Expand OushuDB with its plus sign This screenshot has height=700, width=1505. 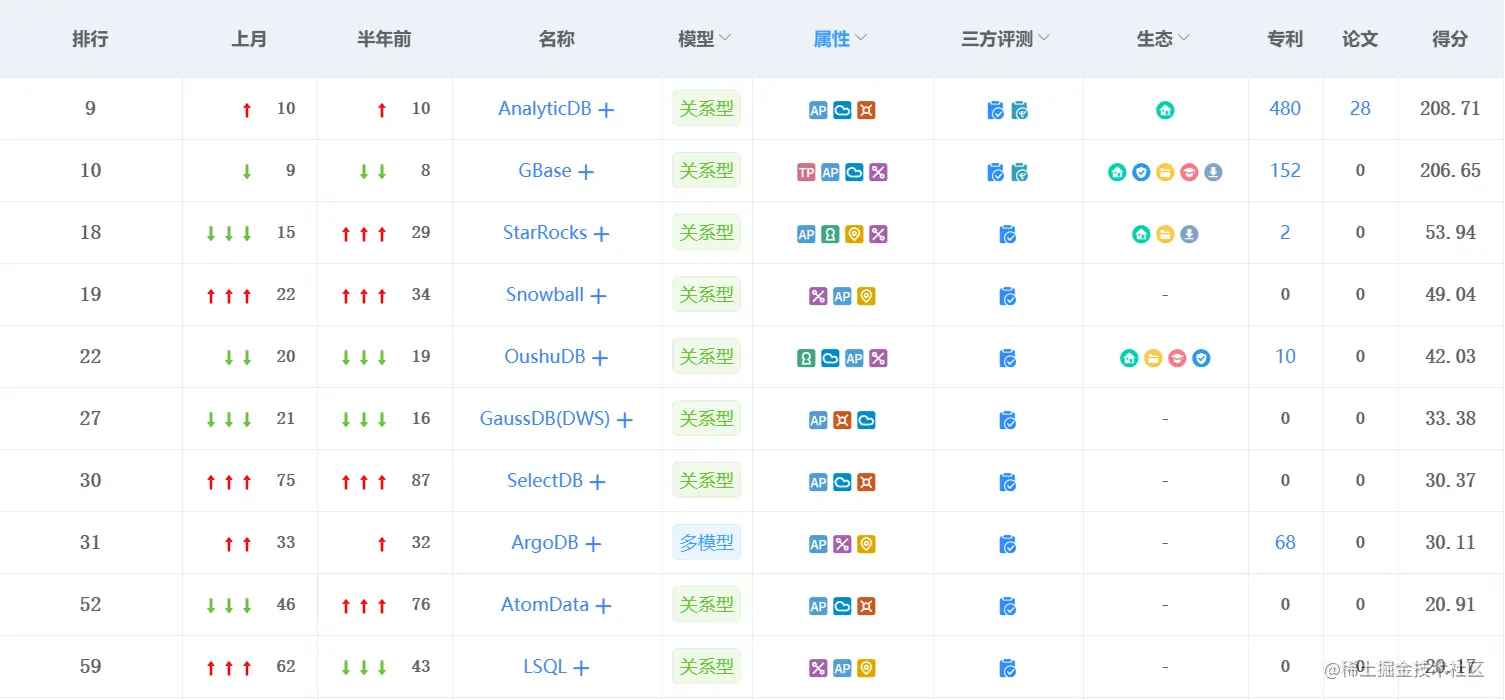[x=600, y=358]
